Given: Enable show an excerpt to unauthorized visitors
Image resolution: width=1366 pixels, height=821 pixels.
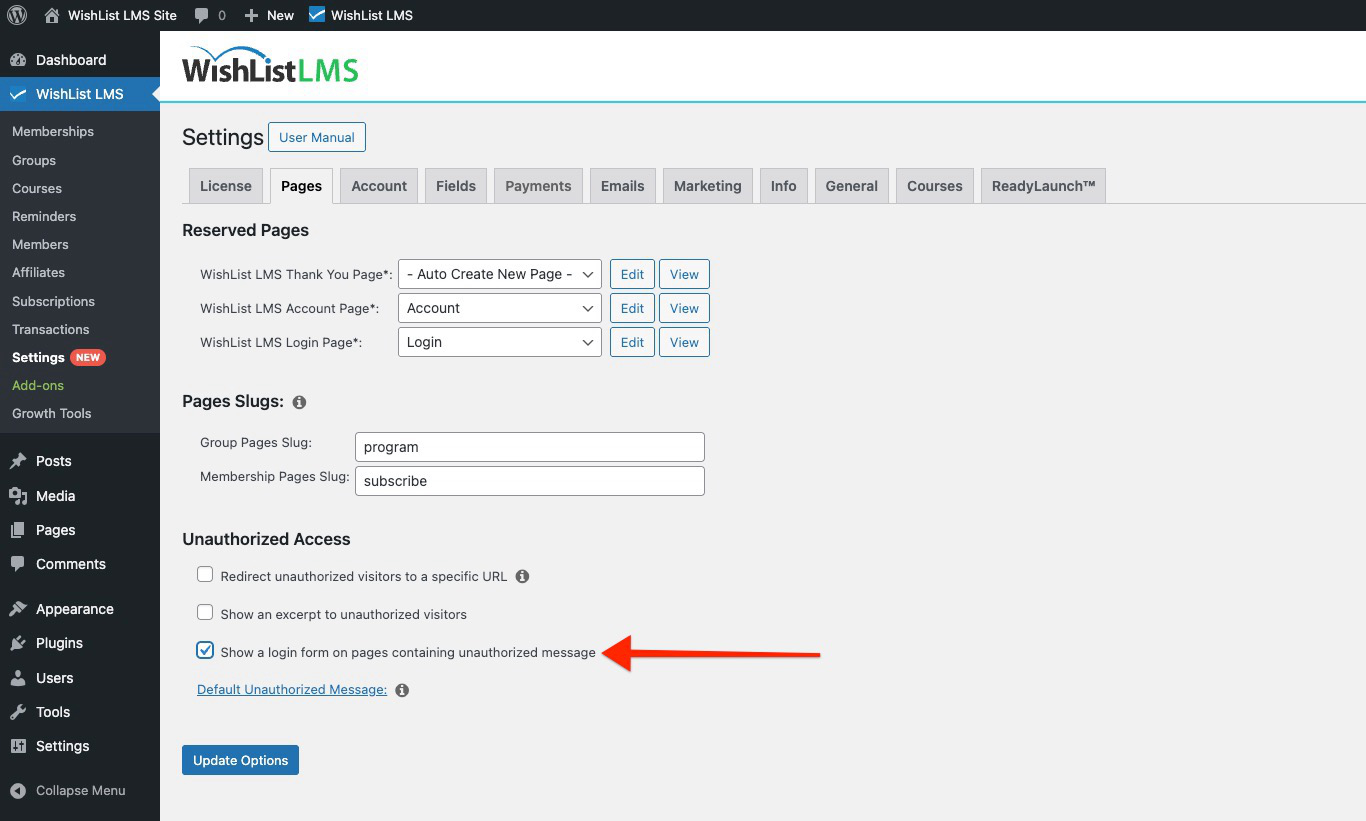Looking at the screenshot, I should coord(205,612).
